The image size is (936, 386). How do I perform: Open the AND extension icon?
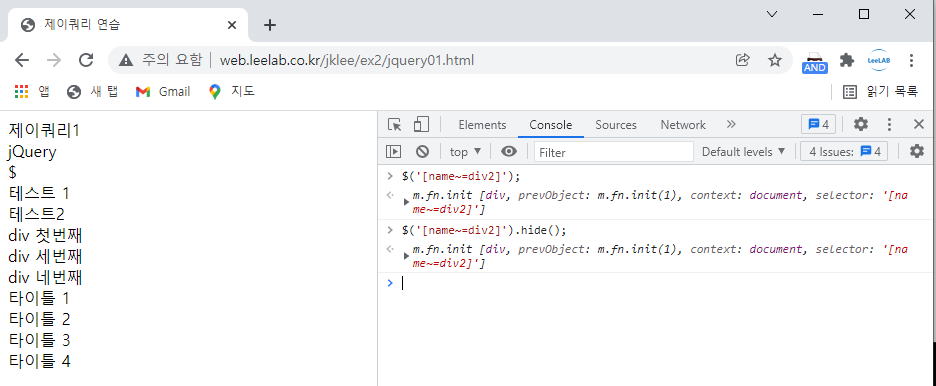click(x=814, y=61)
